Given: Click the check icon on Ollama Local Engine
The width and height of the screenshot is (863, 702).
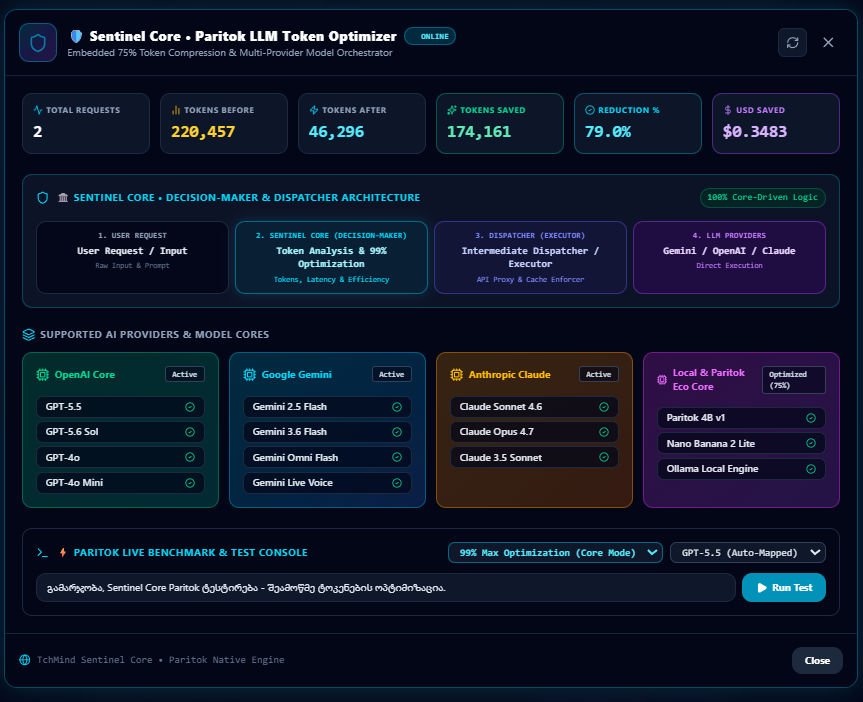Looking at the screenshot, I should click(x=811, y=469).
